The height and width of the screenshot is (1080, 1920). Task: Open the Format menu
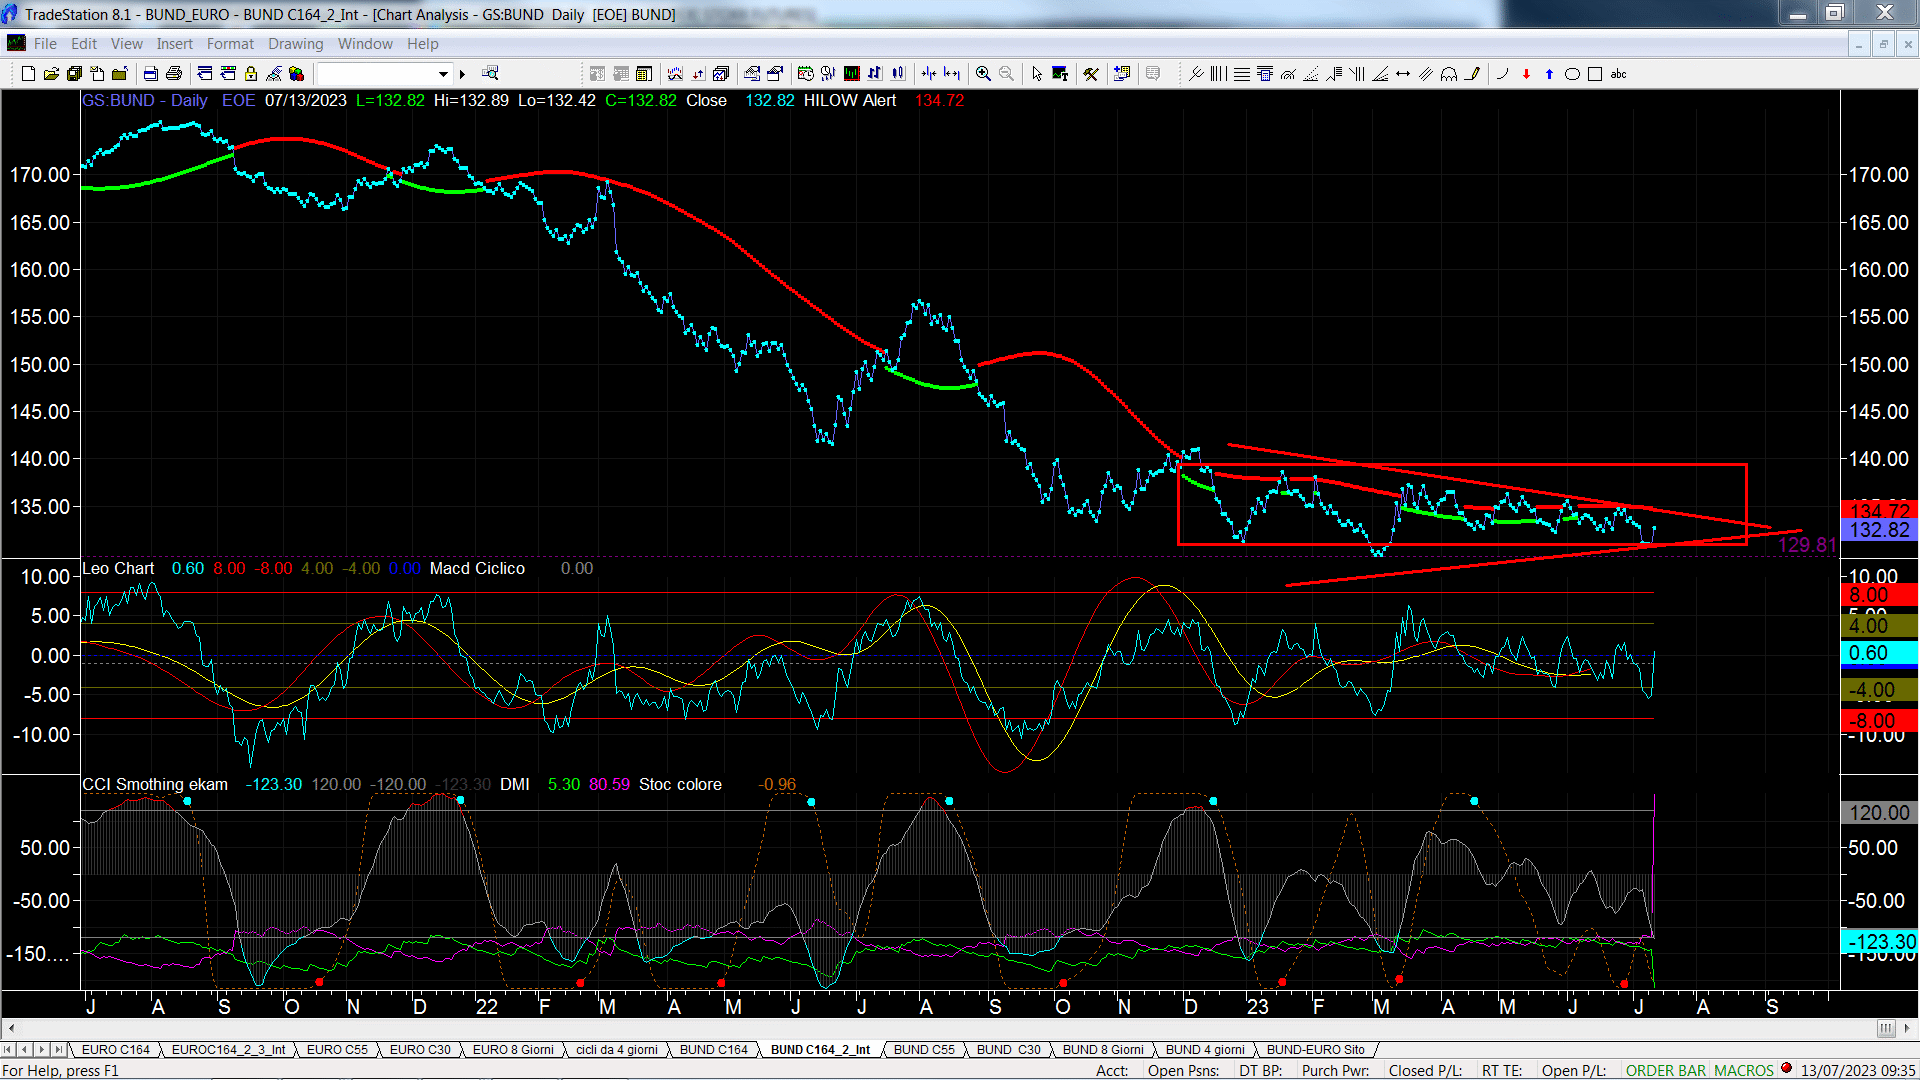point(230,44)
